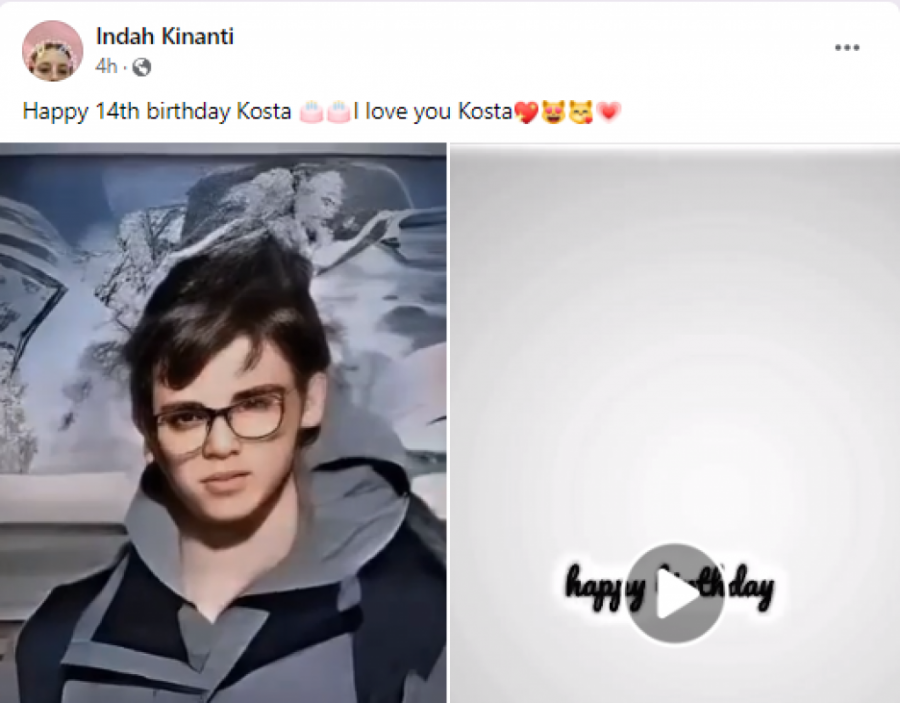Image resolution: width=900 pixels, height=703 pixels.
Task: Click the "I love you Kosta" caption text
Action: pyautogui.click(x=432, y=111)
